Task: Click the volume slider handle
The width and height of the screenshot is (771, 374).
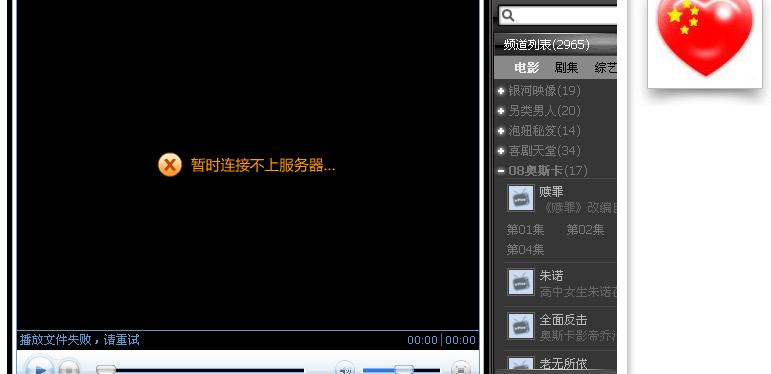Action: (404, 370)
